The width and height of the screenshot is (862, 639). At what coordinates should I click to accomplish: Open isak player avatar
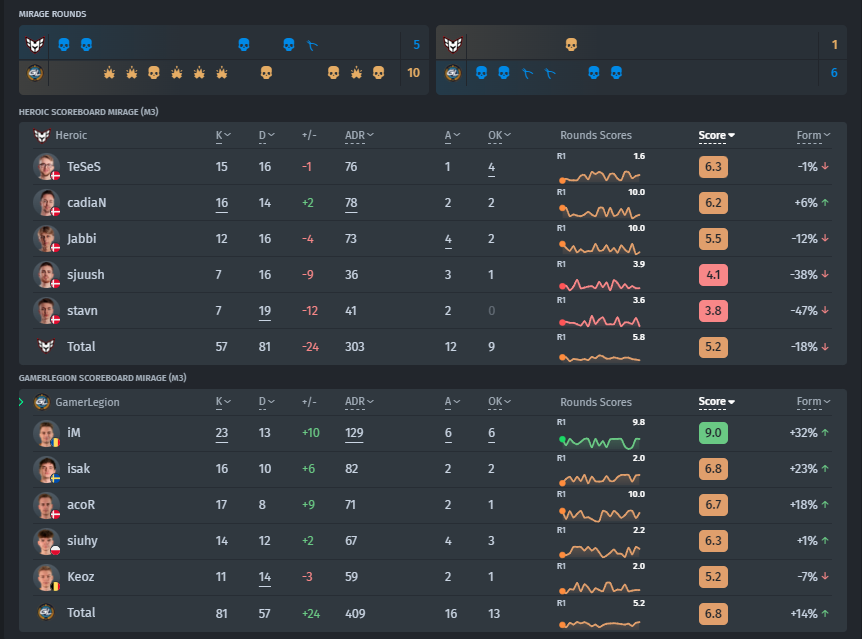point(46,469)
